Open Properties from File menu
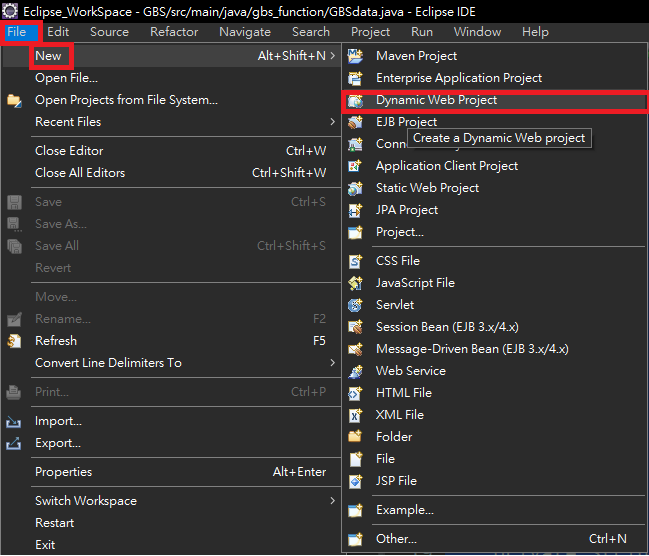This screenshot has width=649, height=556. point(171,472)
